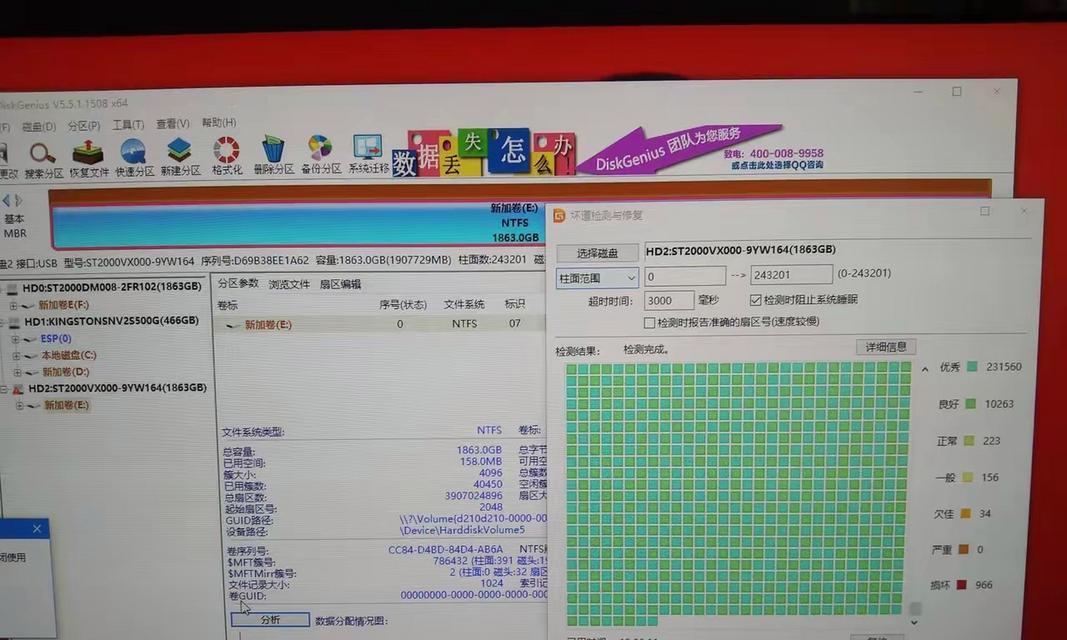1067x640 pixels.
Task: Click the end cylinder field showing 243201
Action: [x=791, y=274]
